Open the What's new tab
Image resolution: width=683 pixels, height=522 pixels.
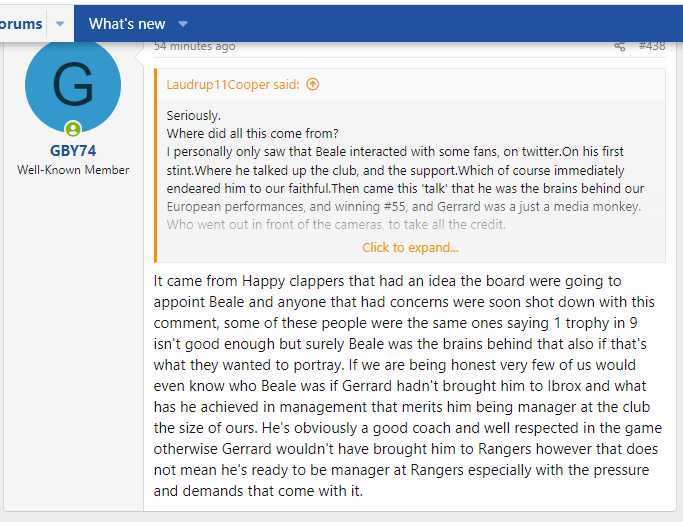click(127, 23)
